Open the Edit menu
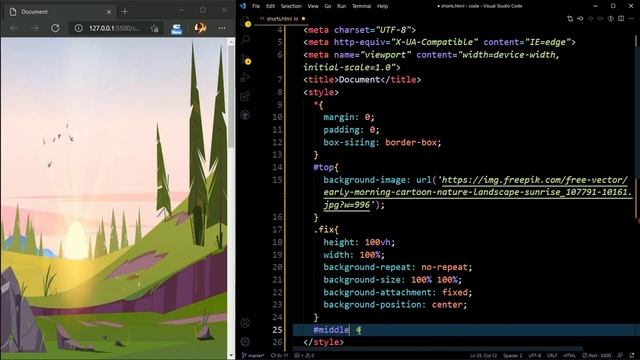The height and width of the screenshot is (360, 640). (270, 6)
